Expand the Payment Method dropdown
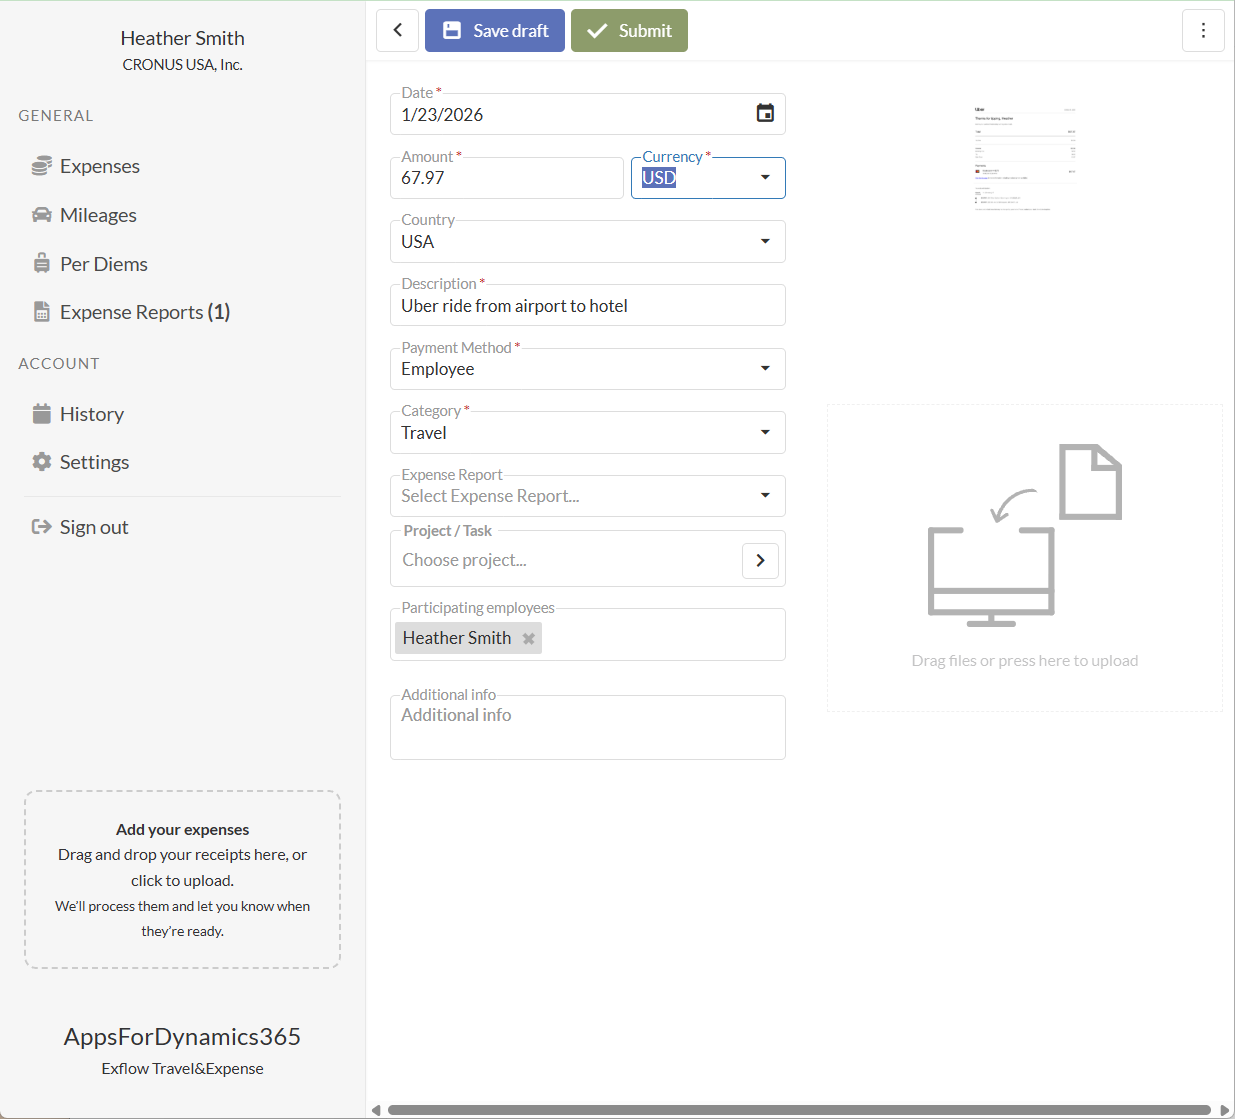The height and width of the screenshot is (1119, 1235). 765,368
